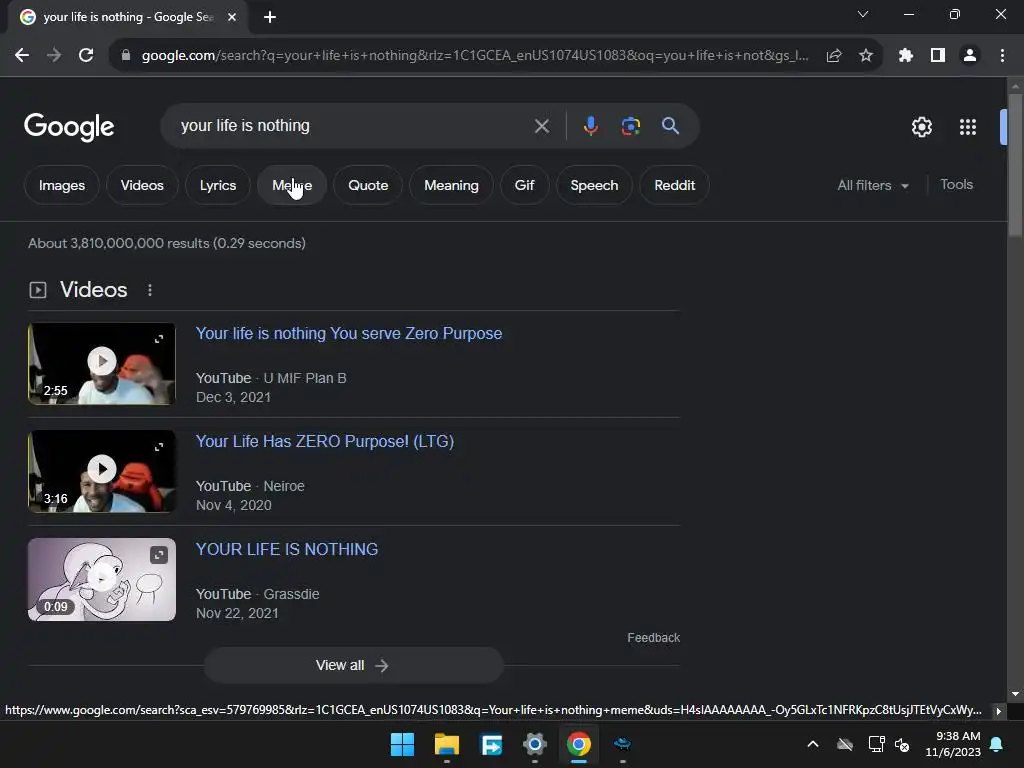The image size is (1024, 768).
Task: Open tab search chevron
Action: 863,14
